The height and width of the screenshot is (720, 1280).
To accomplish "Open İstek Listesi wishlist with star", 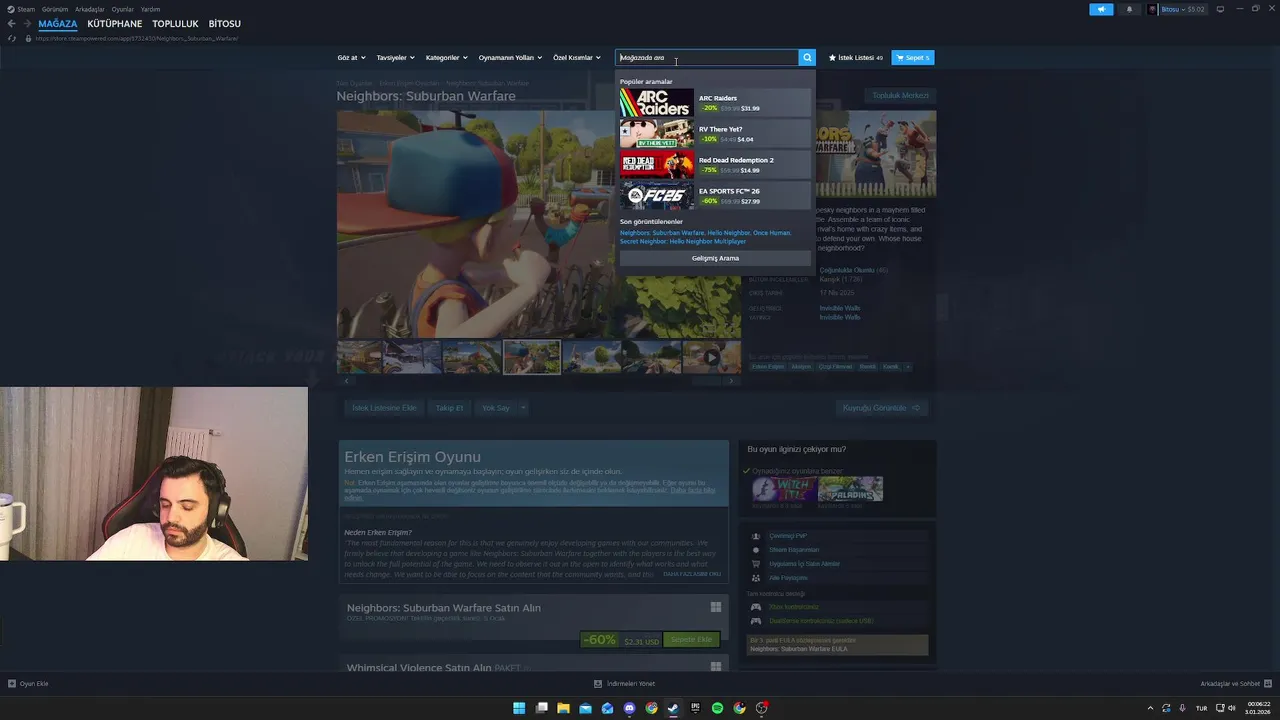I will [856, 58].
